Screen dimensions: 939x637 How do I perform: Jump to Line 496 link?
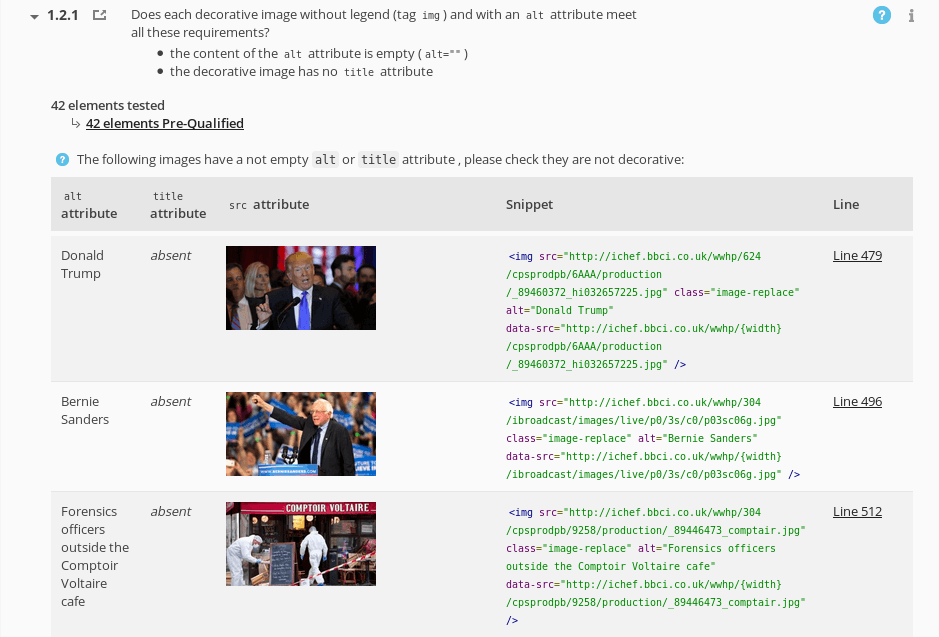857,401
